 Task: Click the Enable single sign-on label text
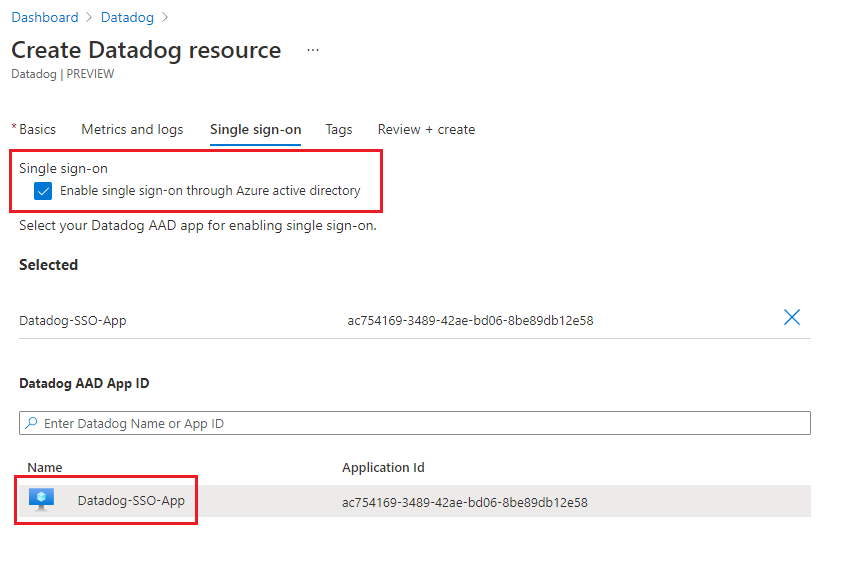click(x=210, y=190)
